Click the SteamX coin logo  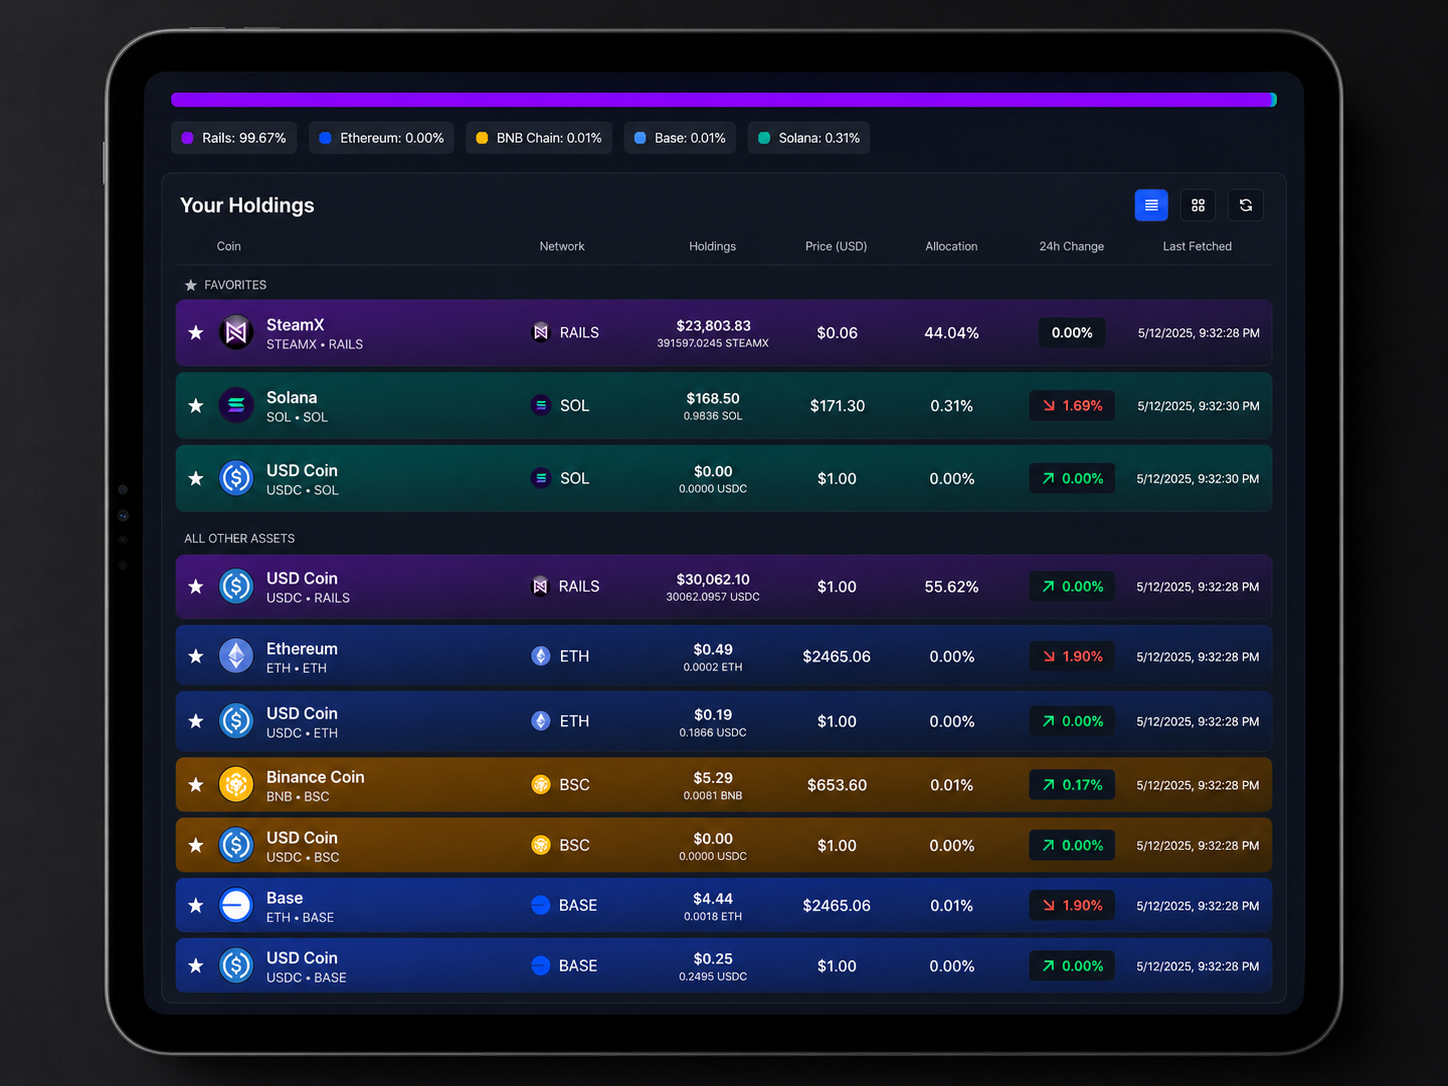tap(236, 333)
